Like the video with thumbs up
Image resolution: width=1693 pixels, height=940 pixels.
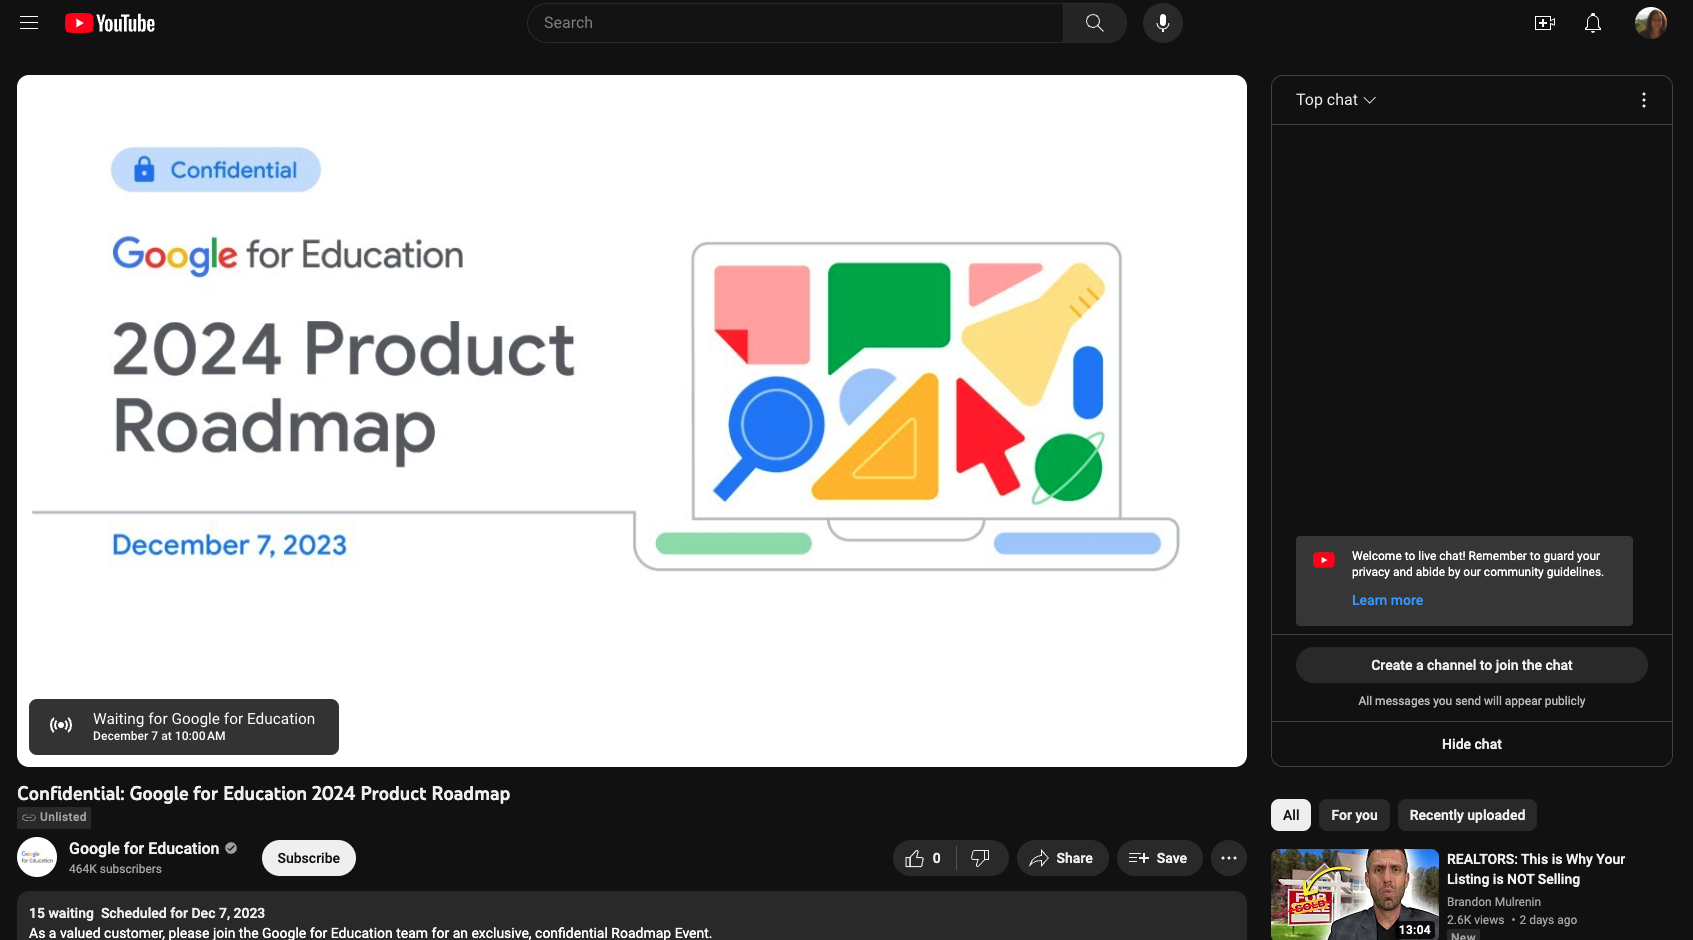tap(924, 858)
